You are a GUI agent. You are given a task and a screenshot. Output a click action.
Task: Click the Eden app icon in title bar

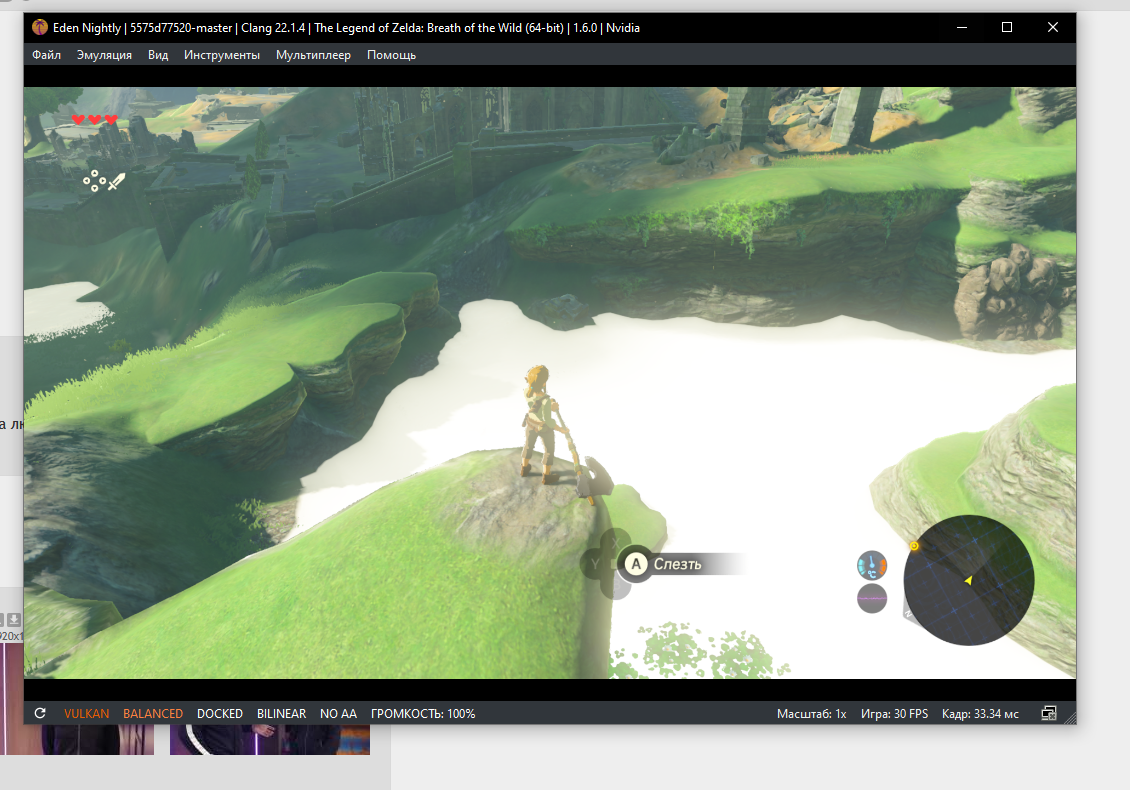40,27
